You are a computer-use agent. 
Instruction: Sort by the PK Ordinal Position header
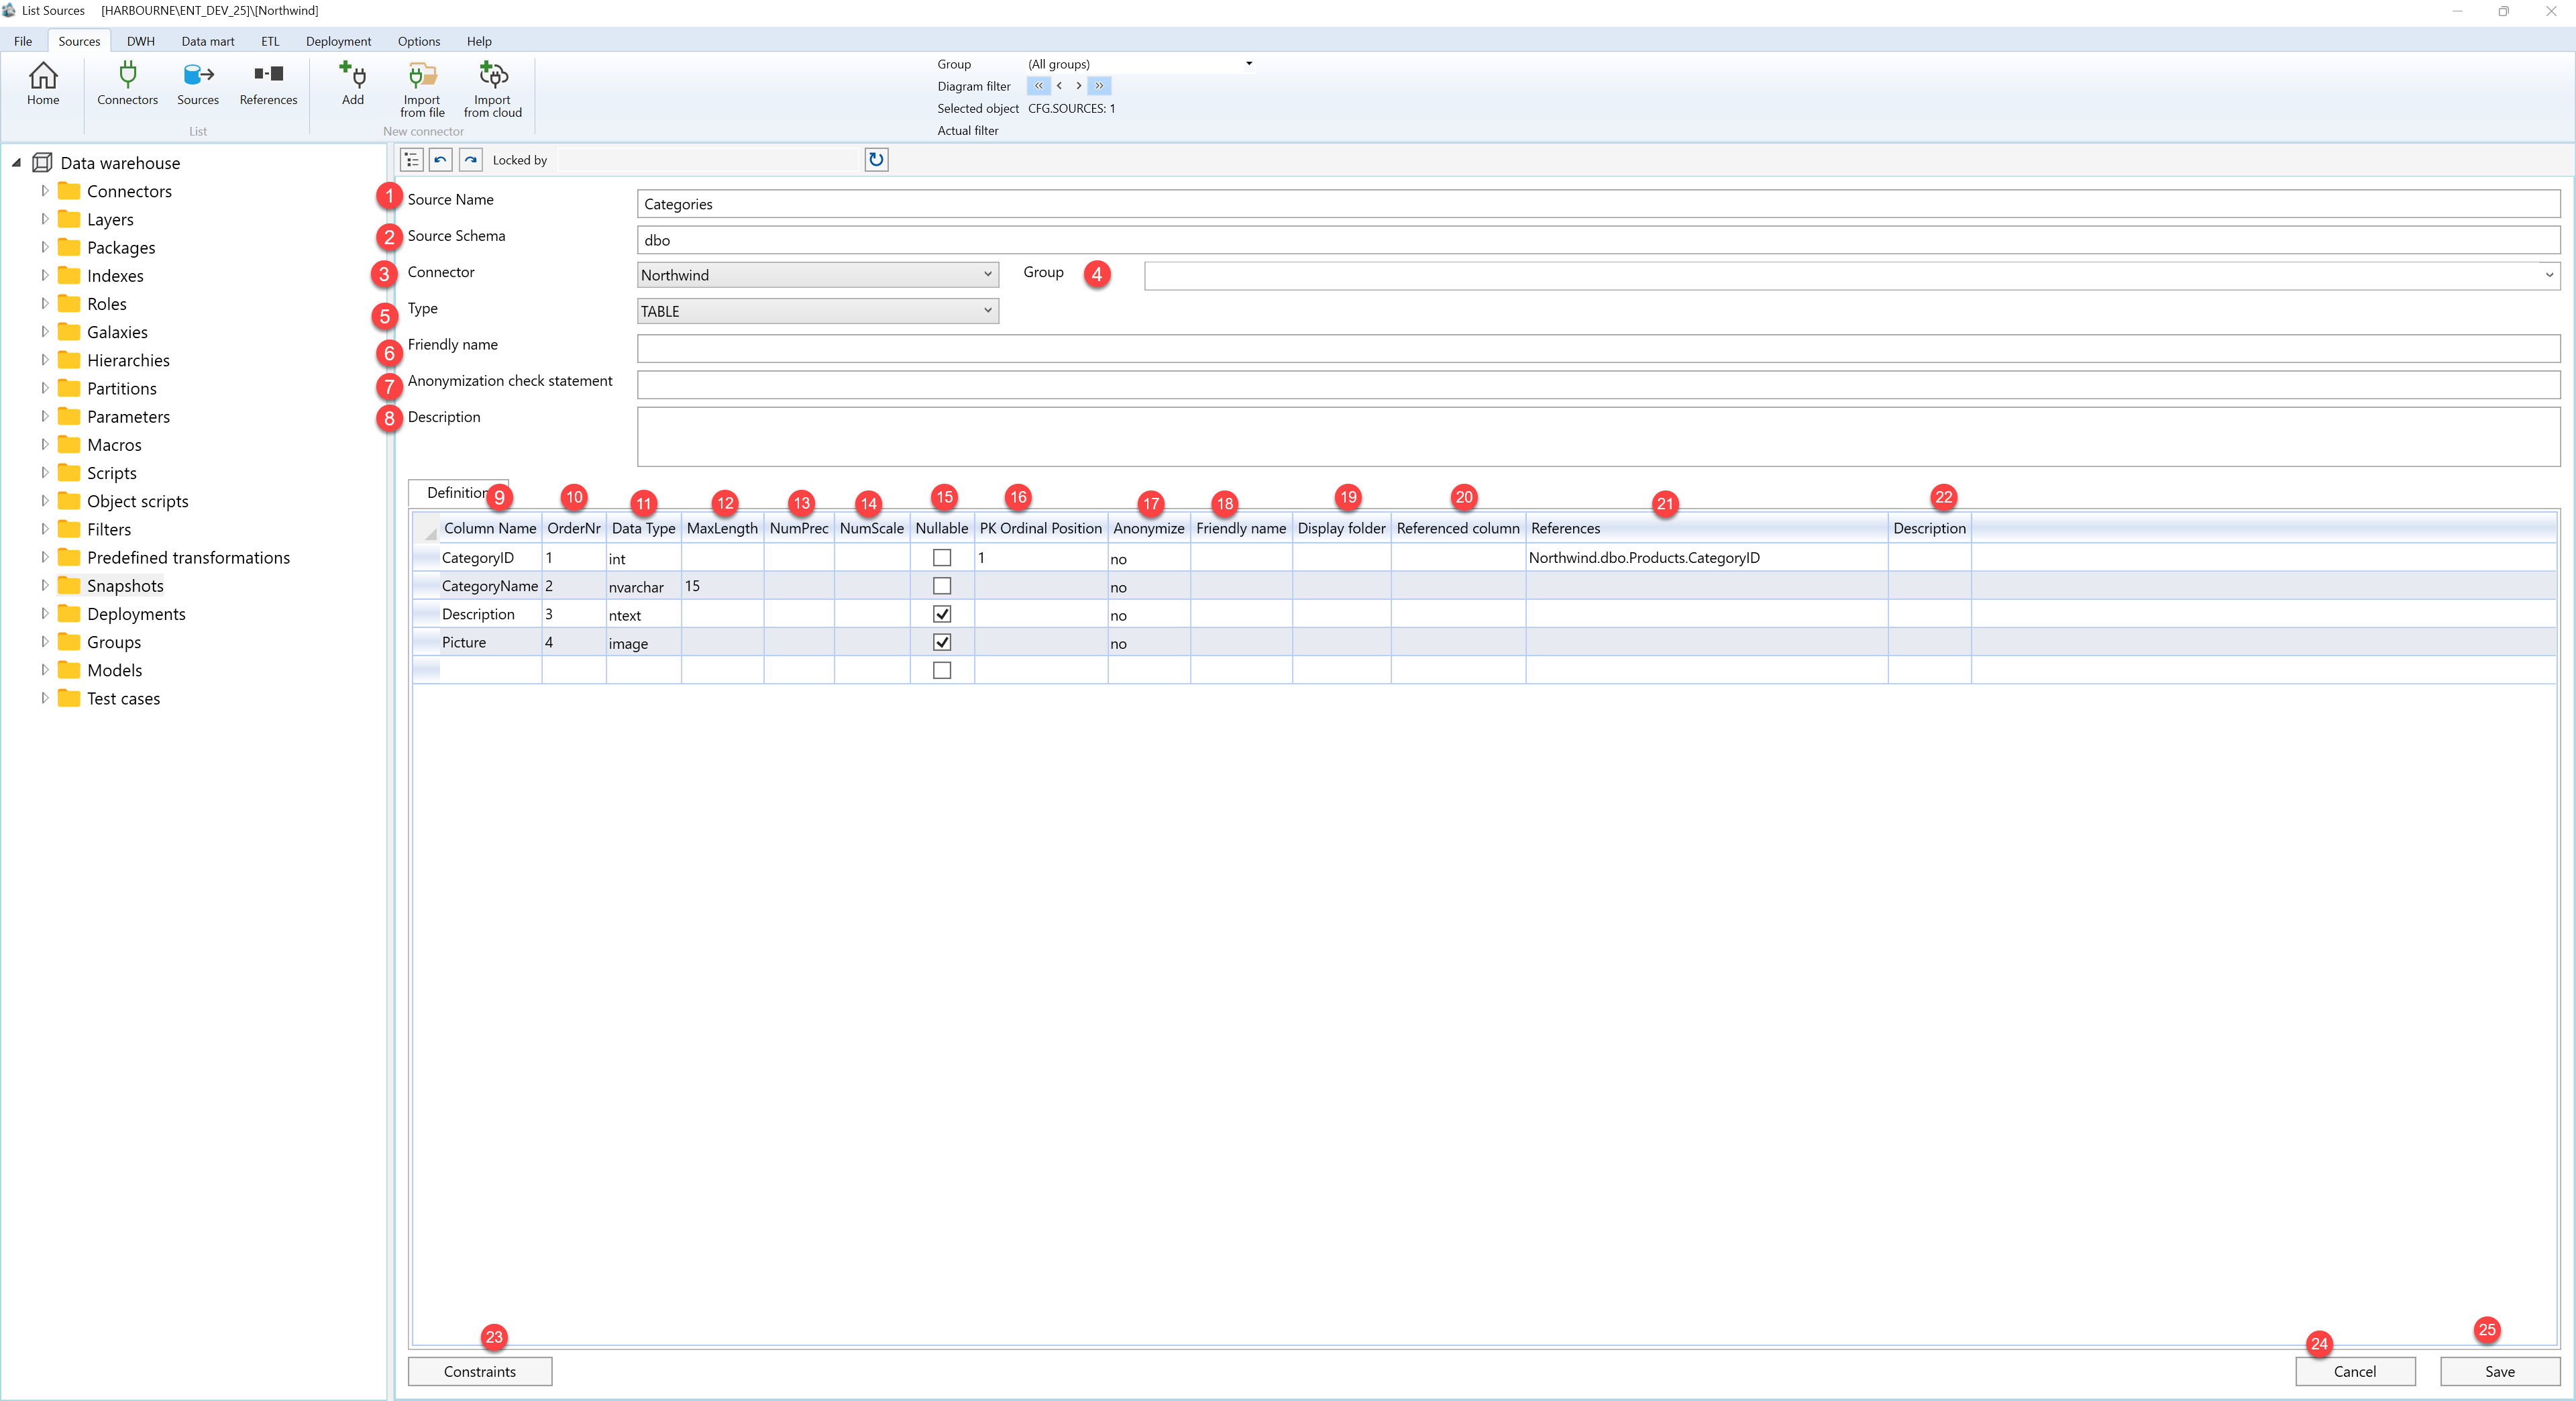point(1040,528)
